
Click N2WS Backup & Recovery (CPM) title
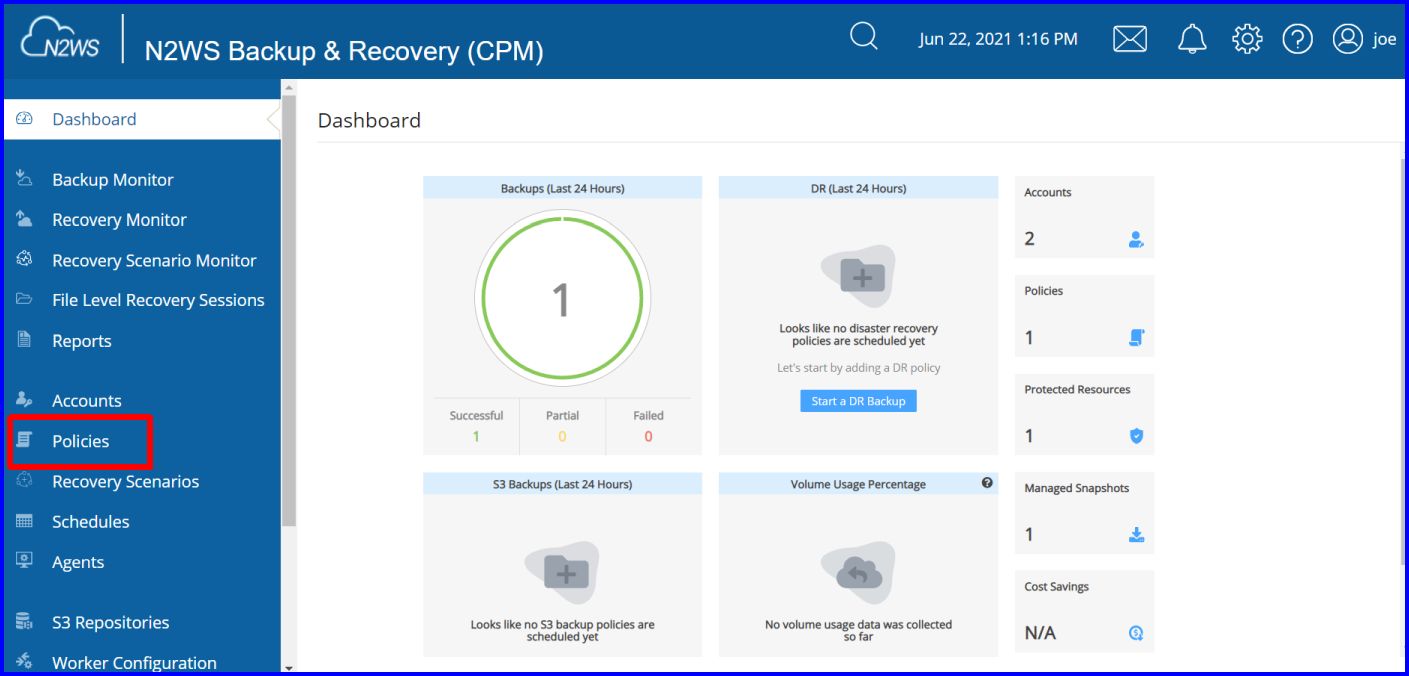point(344,52)
